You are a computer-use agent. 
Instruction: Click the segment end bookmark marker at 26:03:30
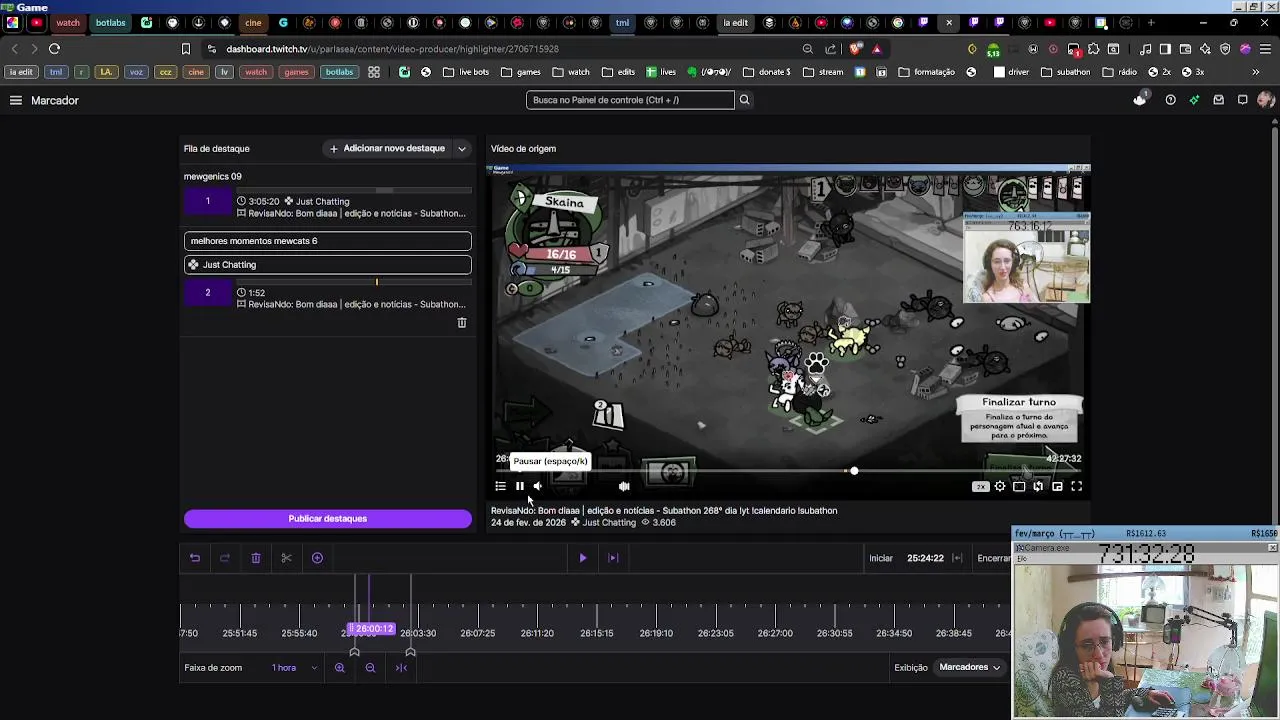[410, 652]
